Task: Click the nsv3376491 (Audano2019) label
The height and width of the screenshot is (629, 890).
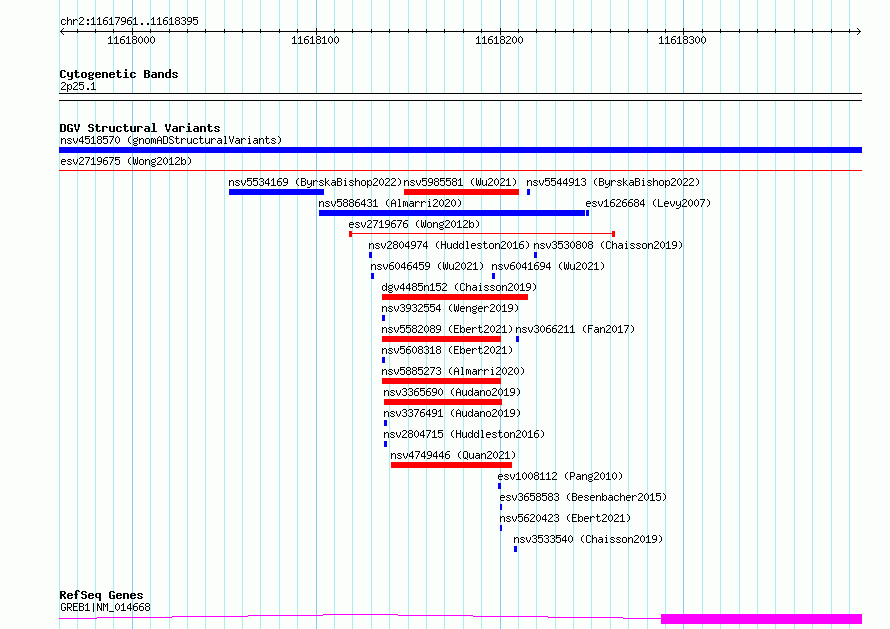Action: 452,413
